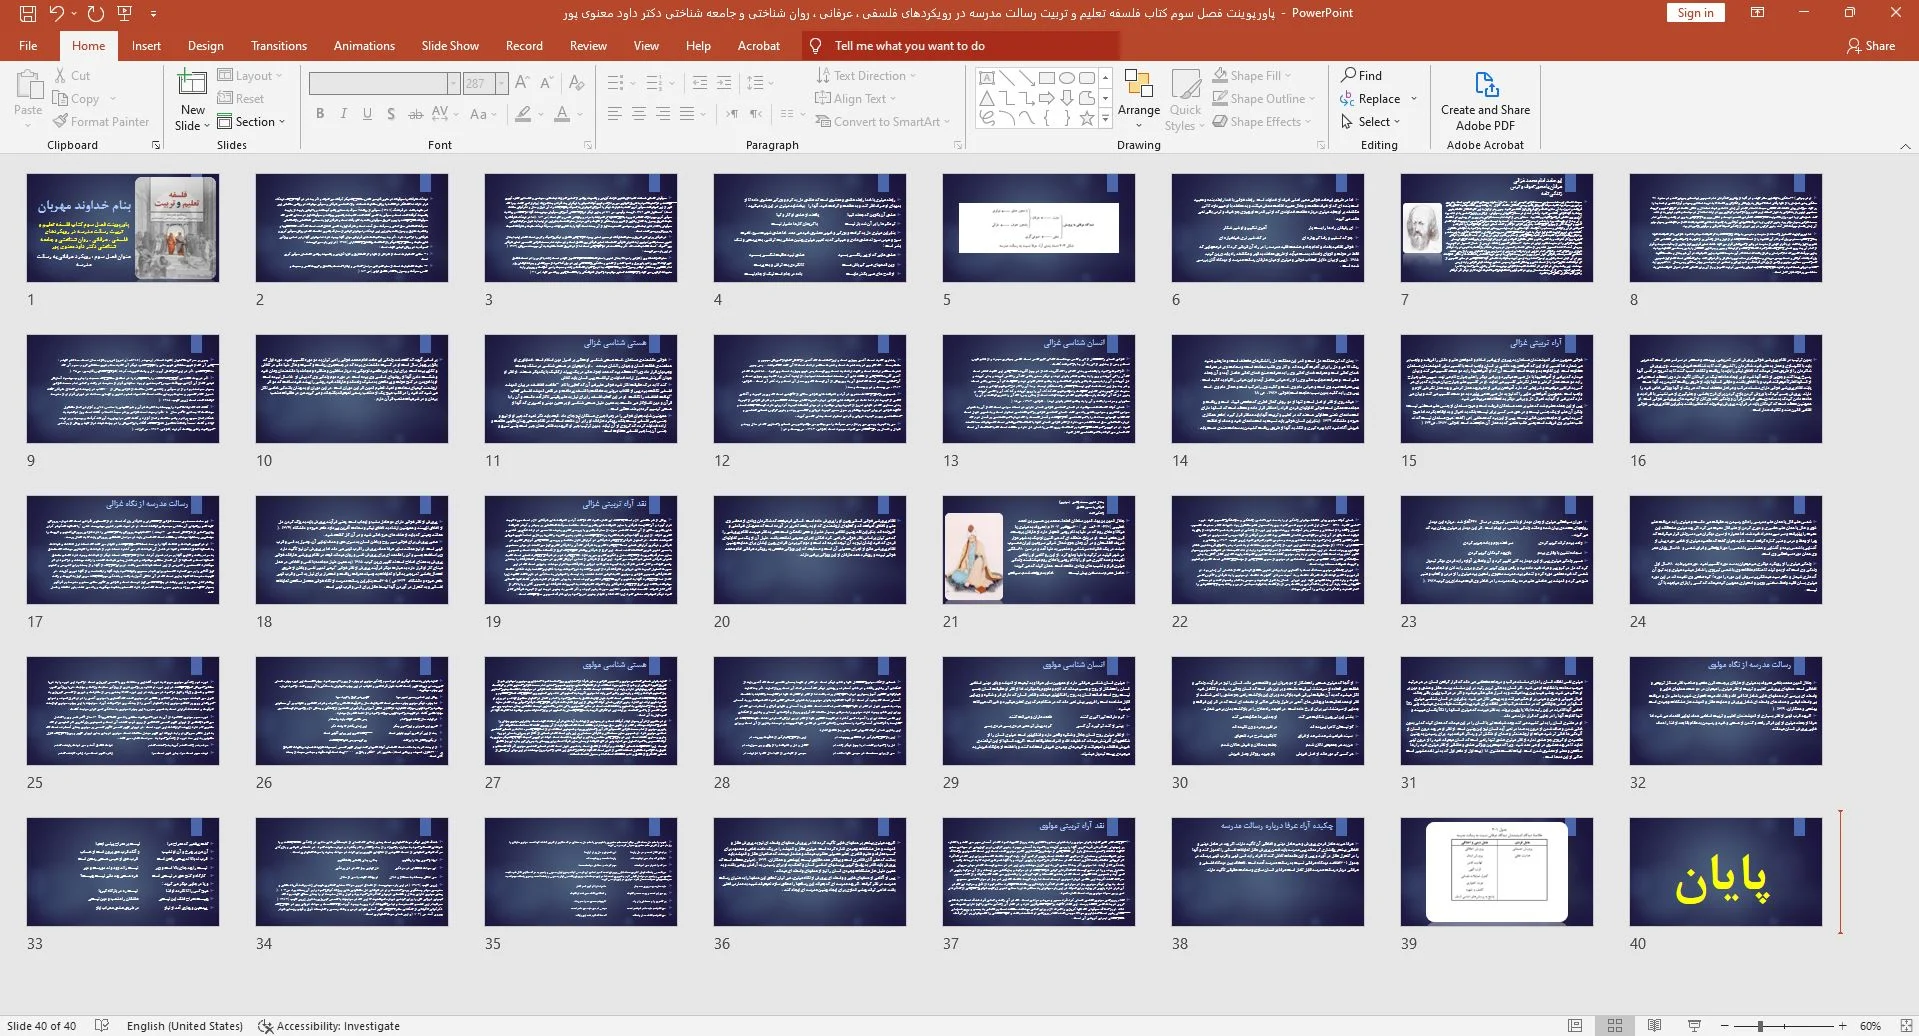The width and height of the screenshot is (1919, 1036).
Task: Click the Paste clipboard icon
Action: click(28, 86)
